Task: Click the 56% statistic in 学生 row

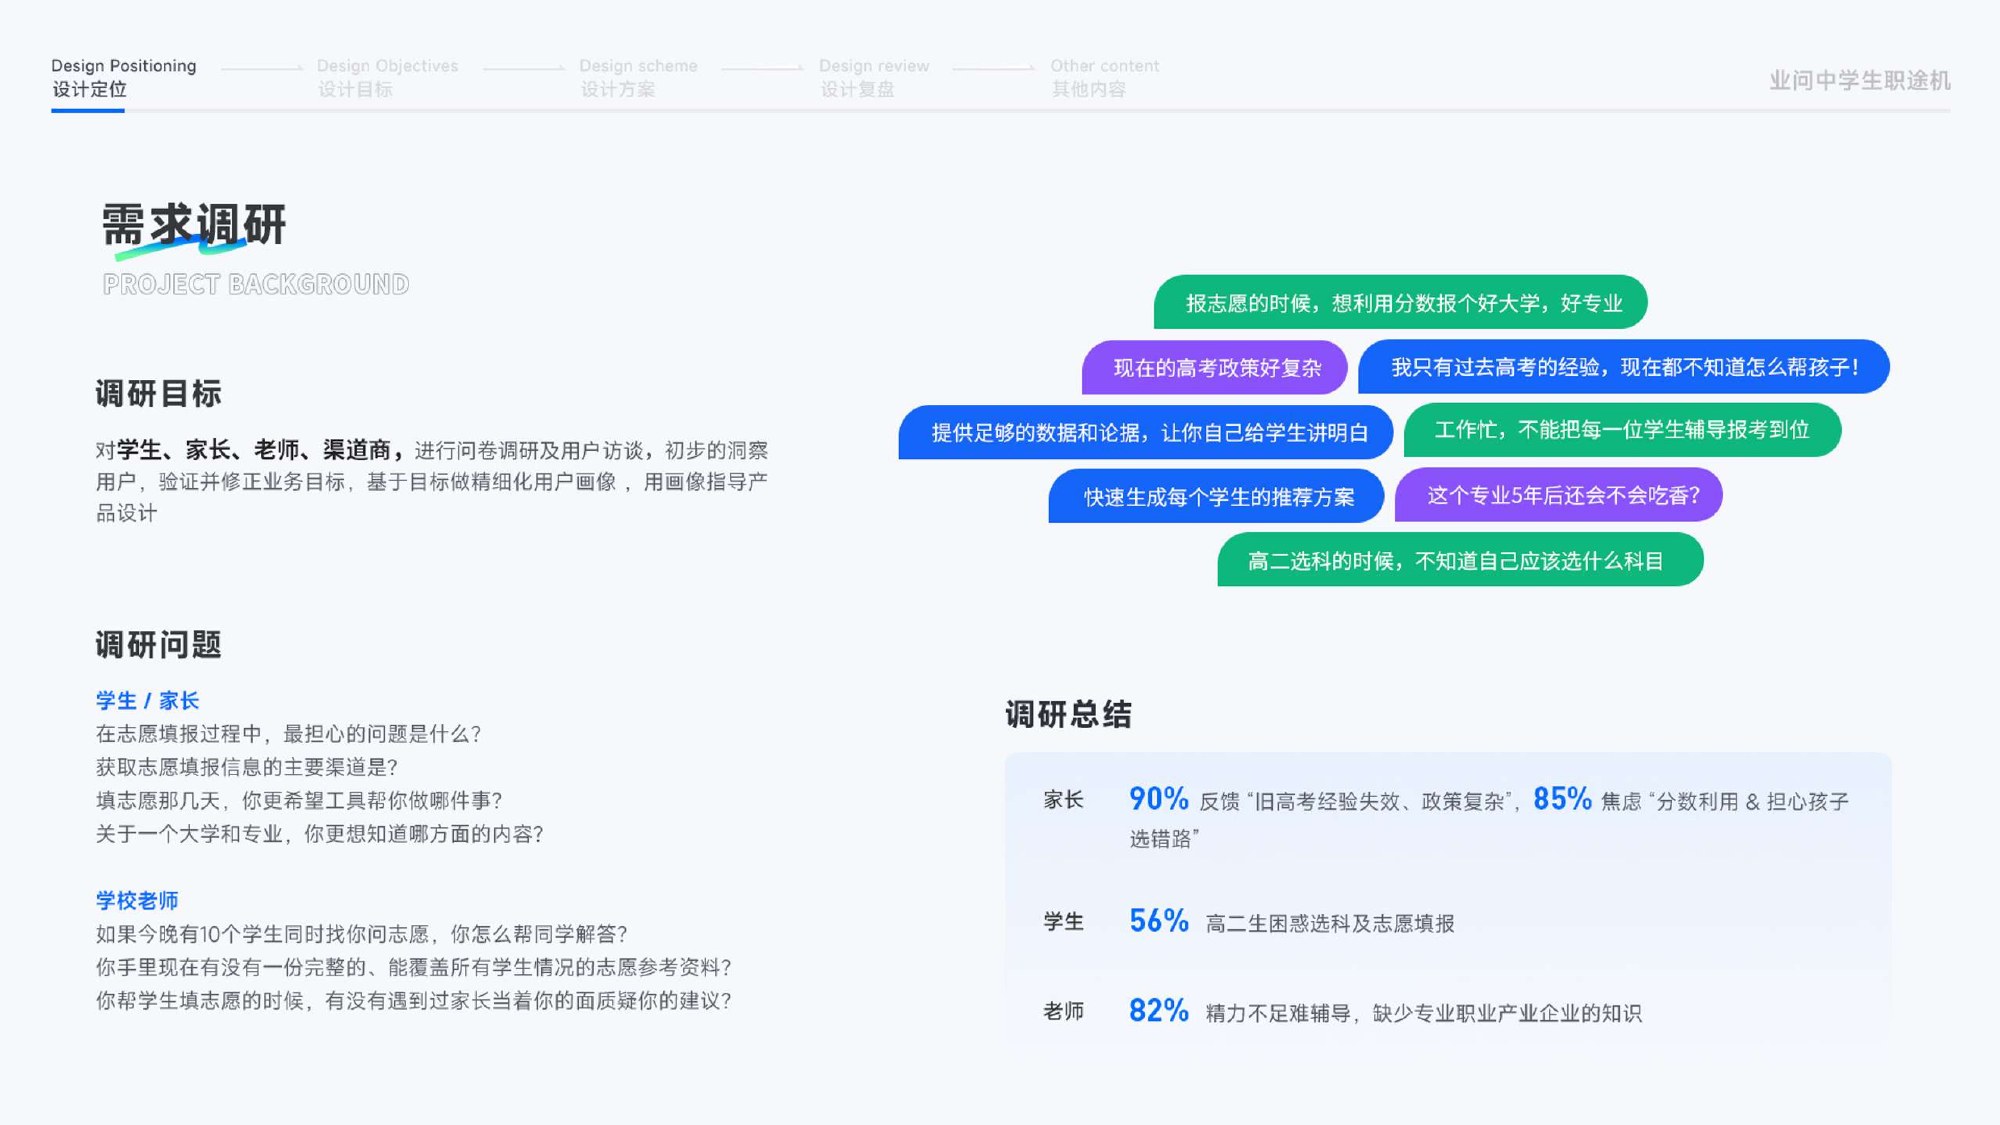Action: click(x=1158, y=920)
